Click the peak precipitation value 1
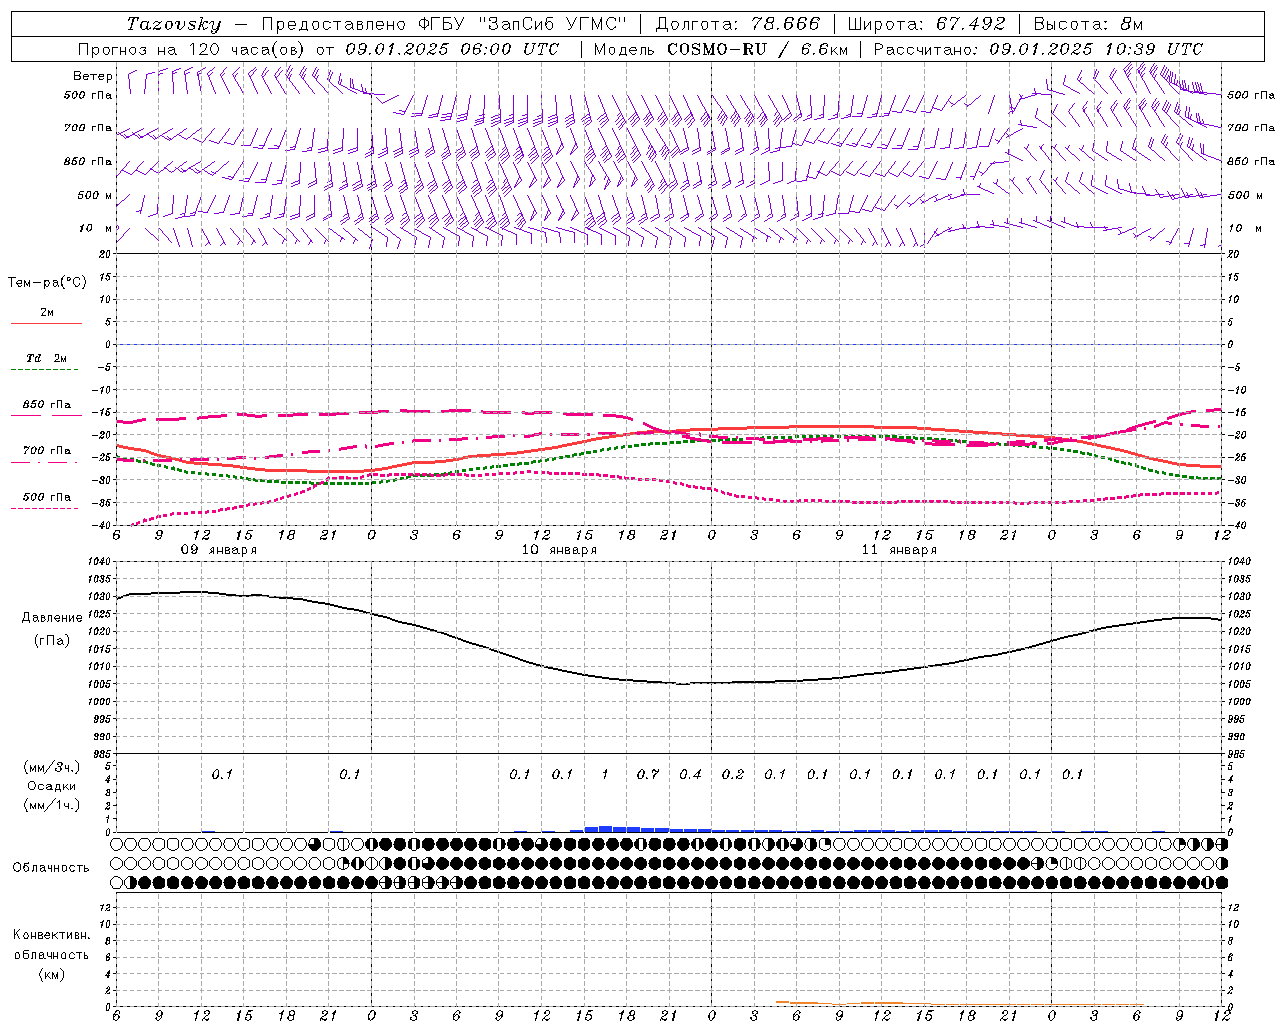 [605, 774]
